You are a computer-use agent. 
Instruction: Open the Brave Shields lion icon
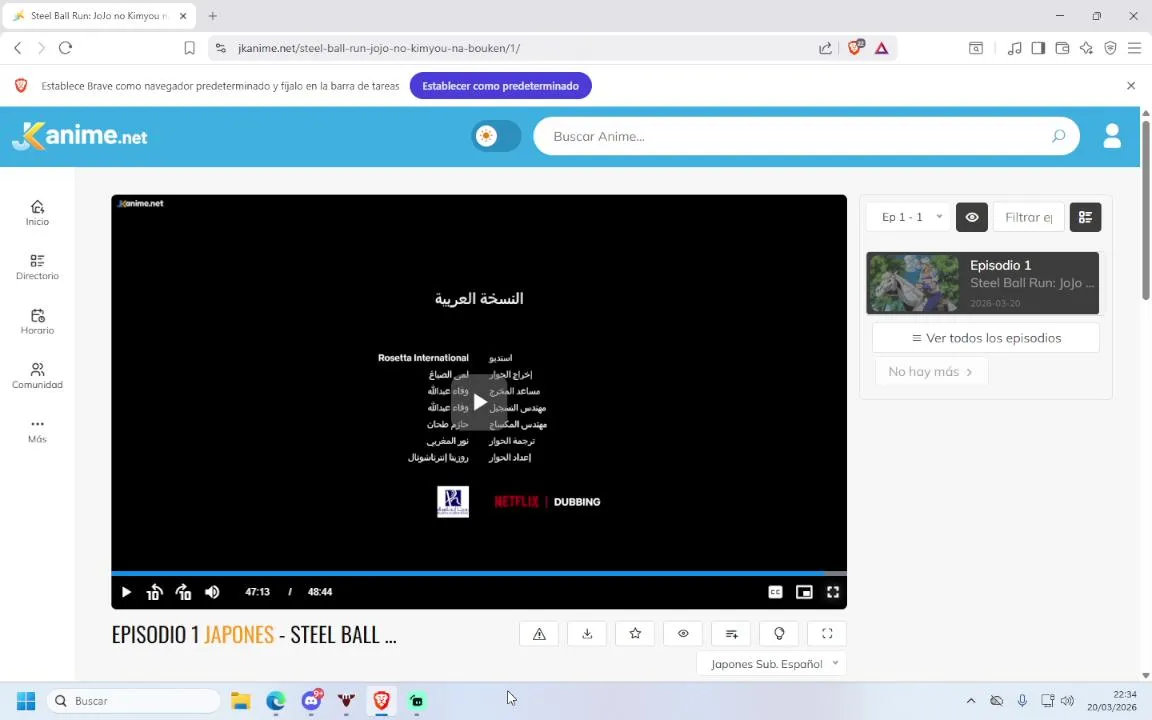point(854,48)
